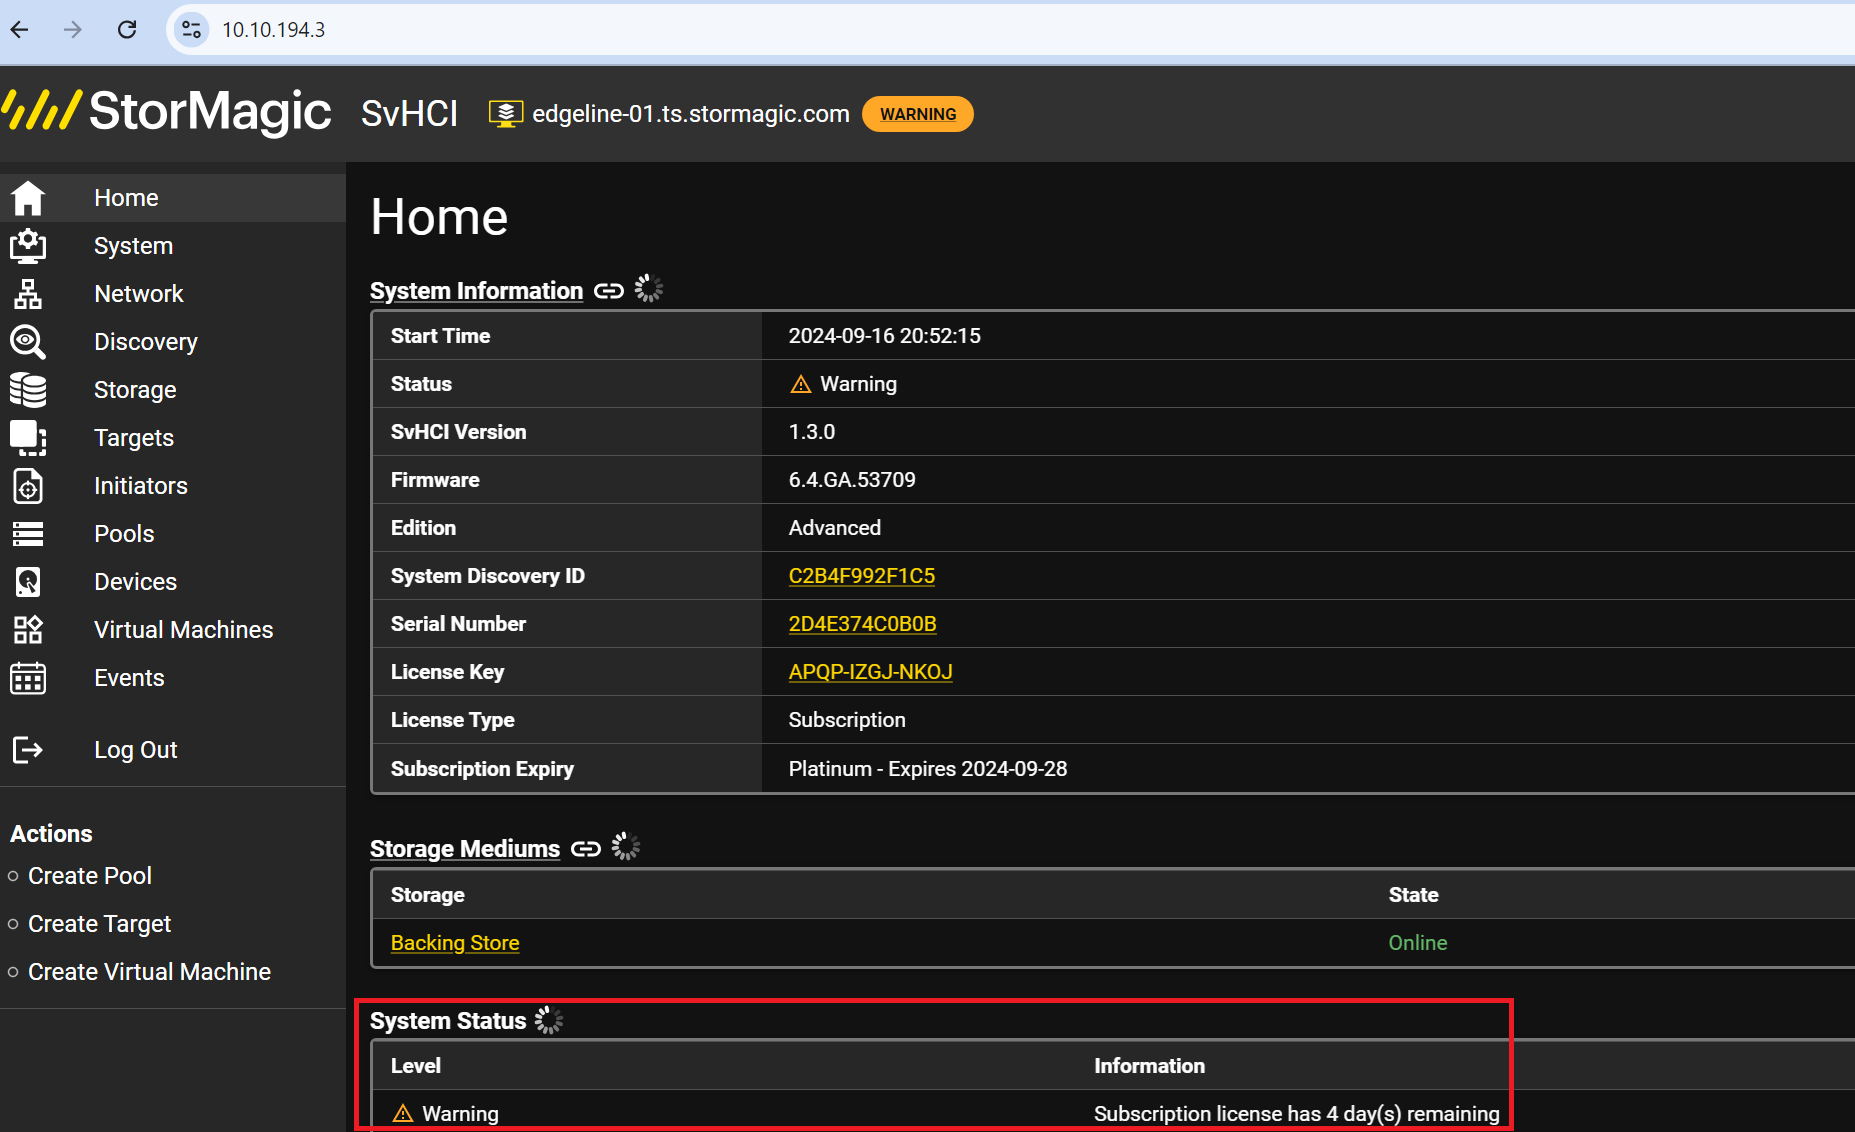
Task: Click serial number 2D4E374C0B0B
Action: pyautogui.click(x=863, y=624)
